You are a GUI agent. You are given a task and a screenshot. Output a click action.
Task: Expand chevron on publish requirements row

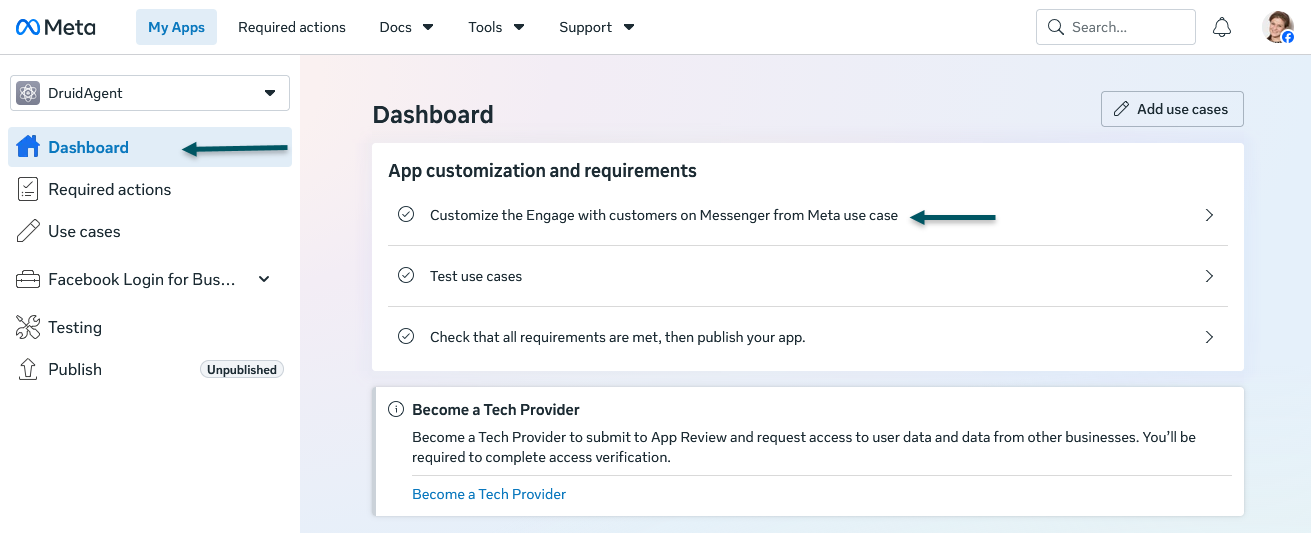pos(1209,337)
